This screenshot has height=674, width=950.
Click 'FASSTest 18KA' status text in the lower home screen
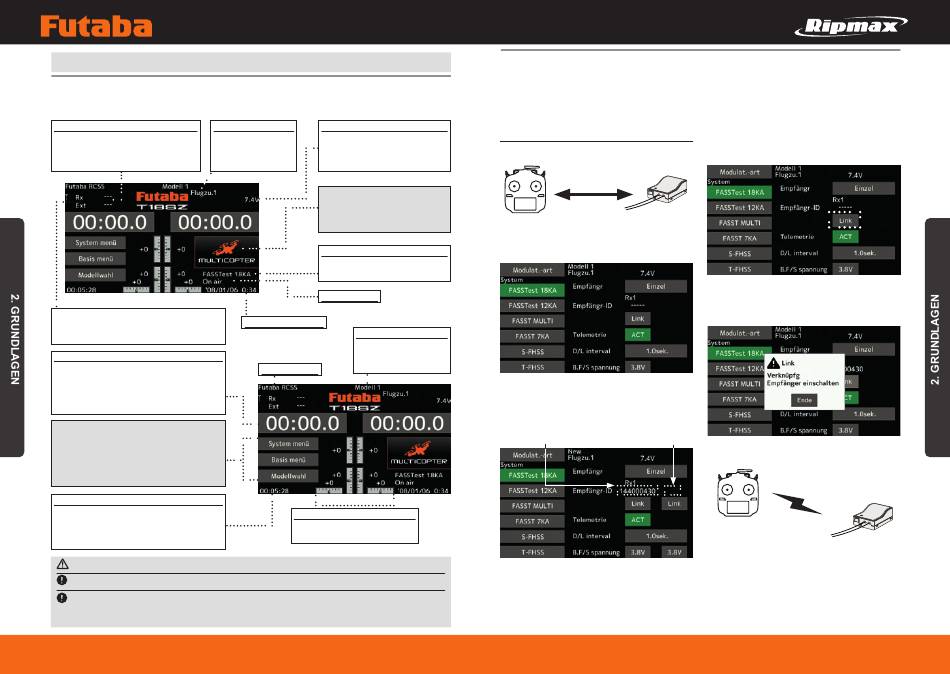point(419,476)
